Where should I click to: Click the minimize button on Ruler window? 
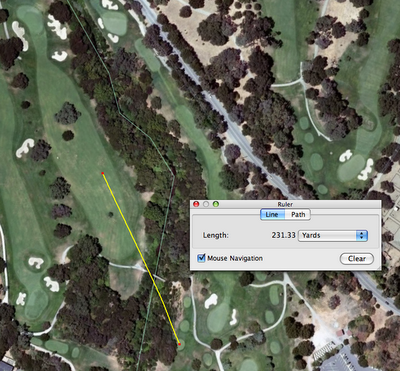pos(206,204)
